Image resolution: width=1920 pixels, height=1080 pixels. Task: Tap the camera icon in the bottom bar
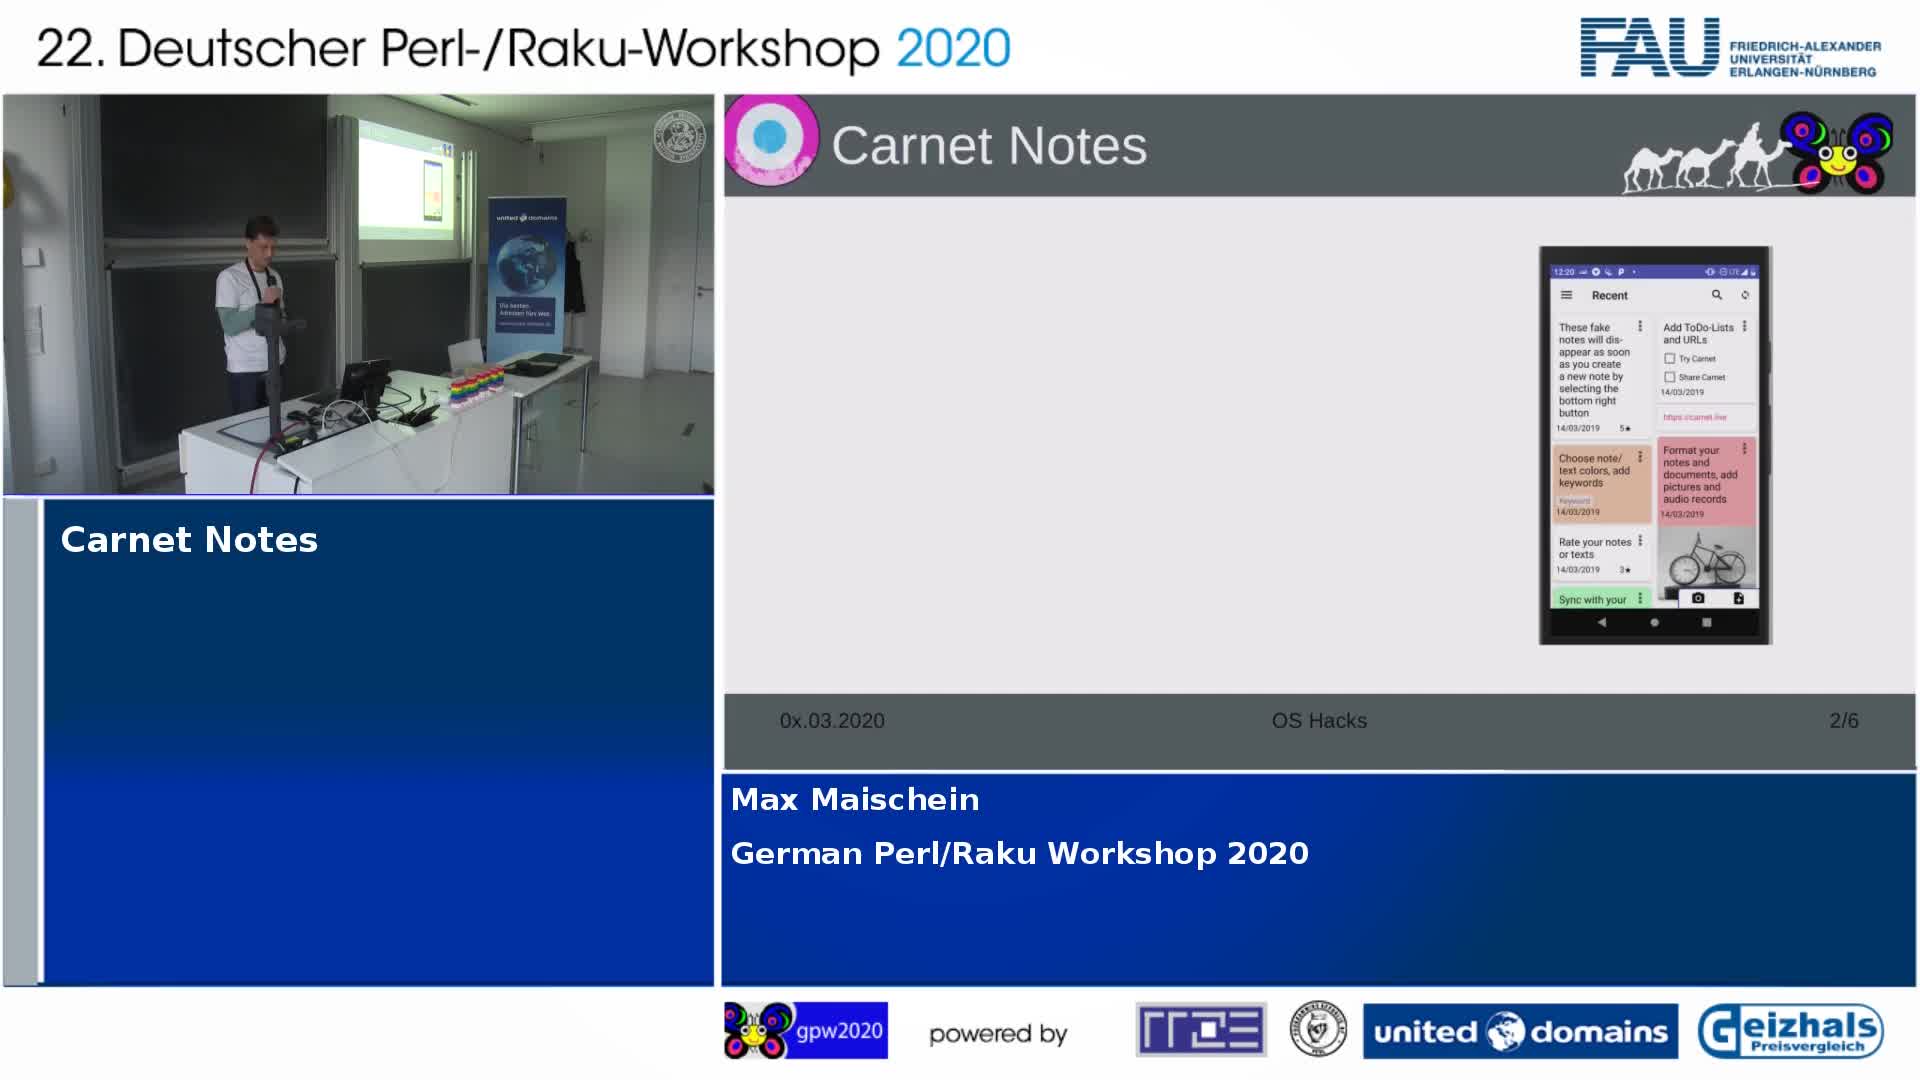[x=1698, y=598]
